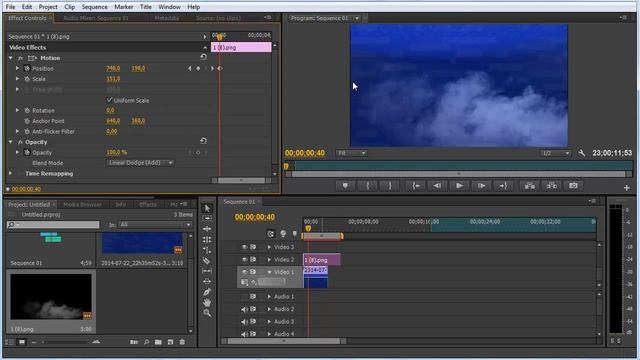This screenshot has height=360, width=640.
Task: Hide the Video 1 track output
Action: (244, 272)
